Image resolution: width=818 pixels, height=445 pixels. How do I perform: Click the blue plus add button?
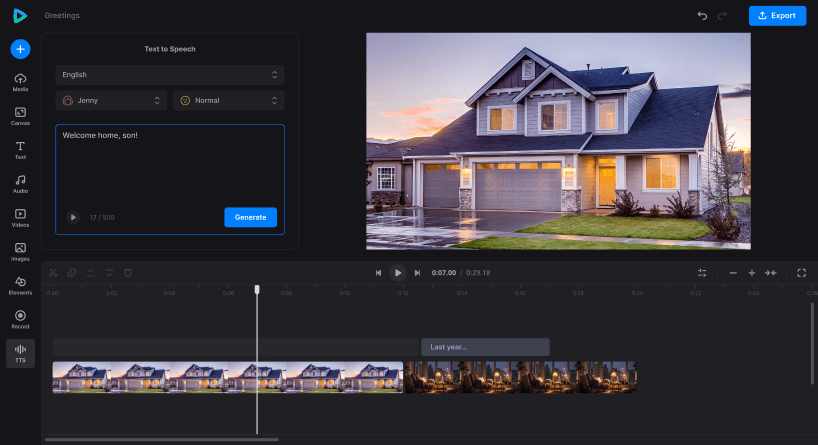[x=20, y=49]
